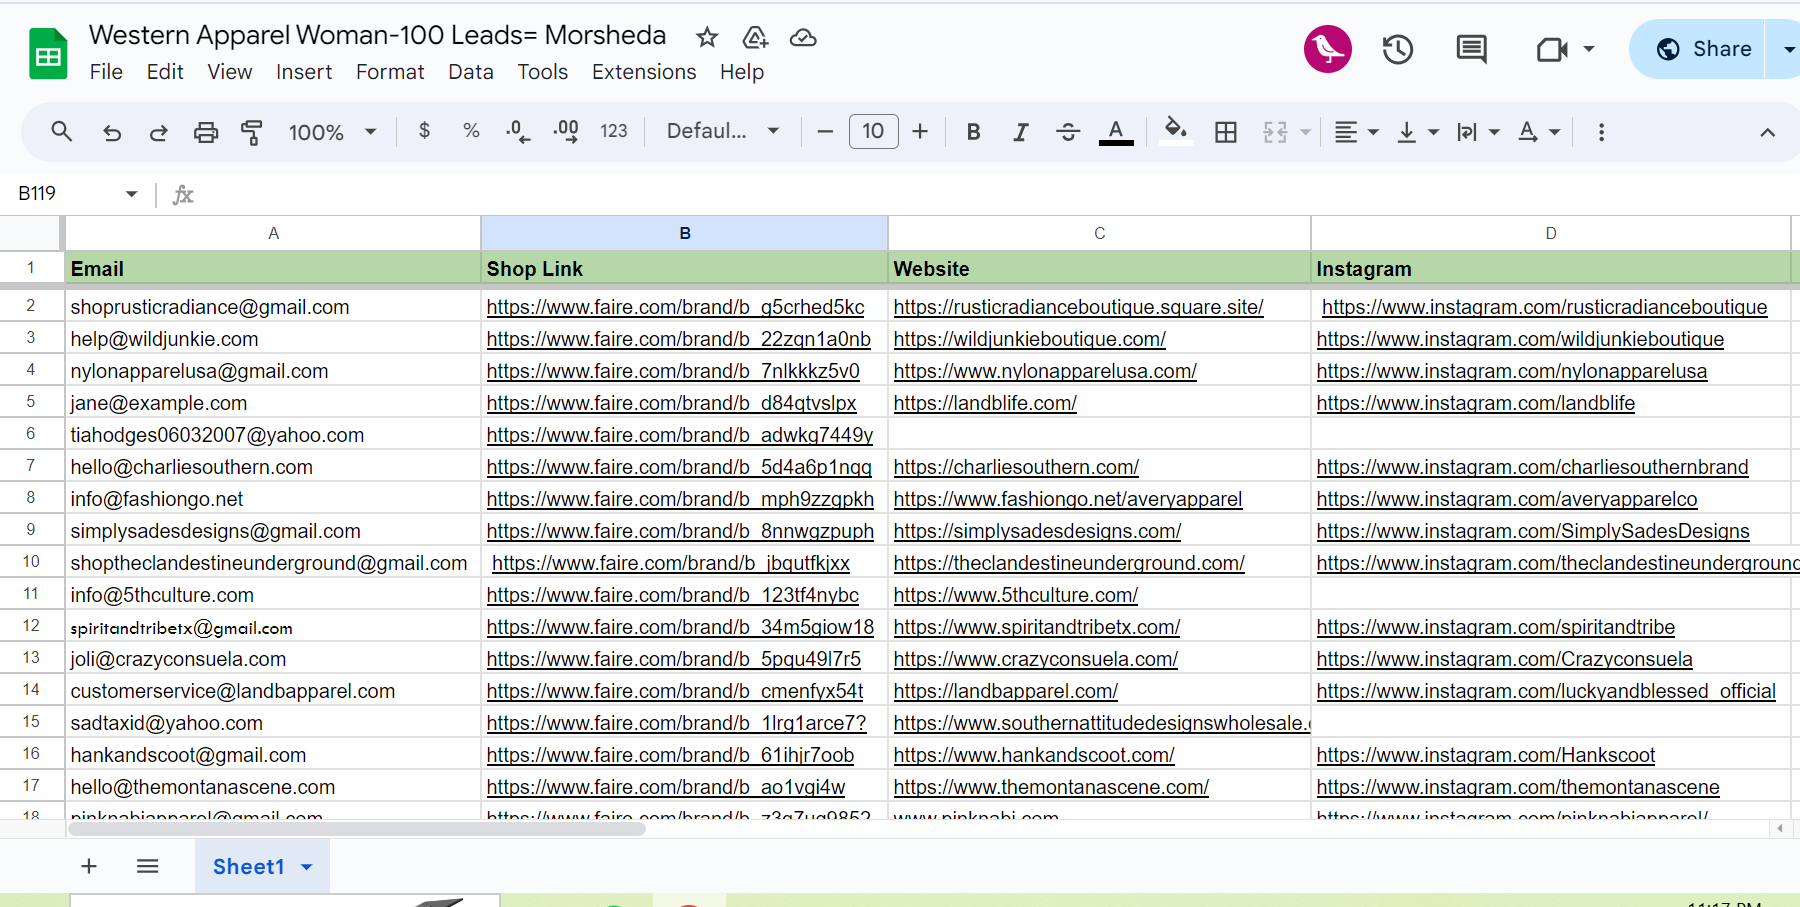Increase decimal places
Viewport: 1800px width, 907px height.
[x=566, y=131]
